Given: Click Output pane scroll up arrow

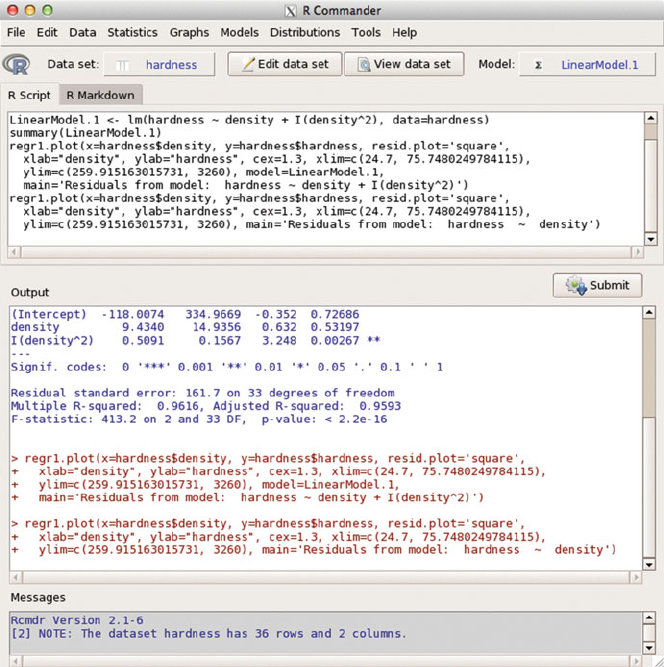Looking at the screenshot, I should [x=649, y=313].
